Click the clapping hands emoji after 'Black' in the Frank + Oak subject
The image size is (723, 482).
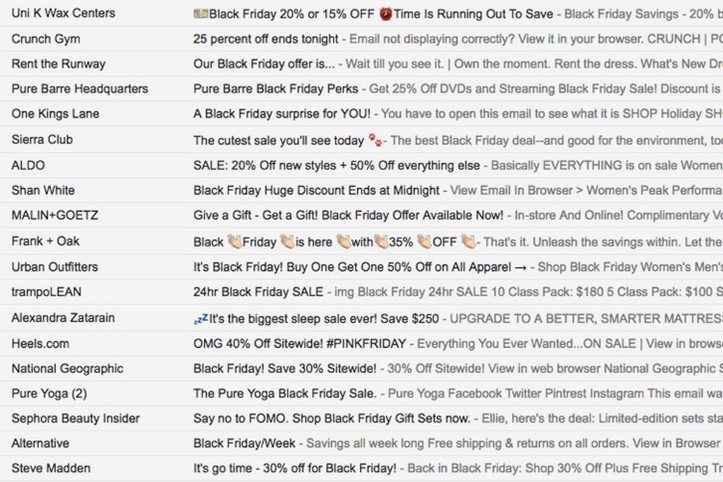point(234,241)
